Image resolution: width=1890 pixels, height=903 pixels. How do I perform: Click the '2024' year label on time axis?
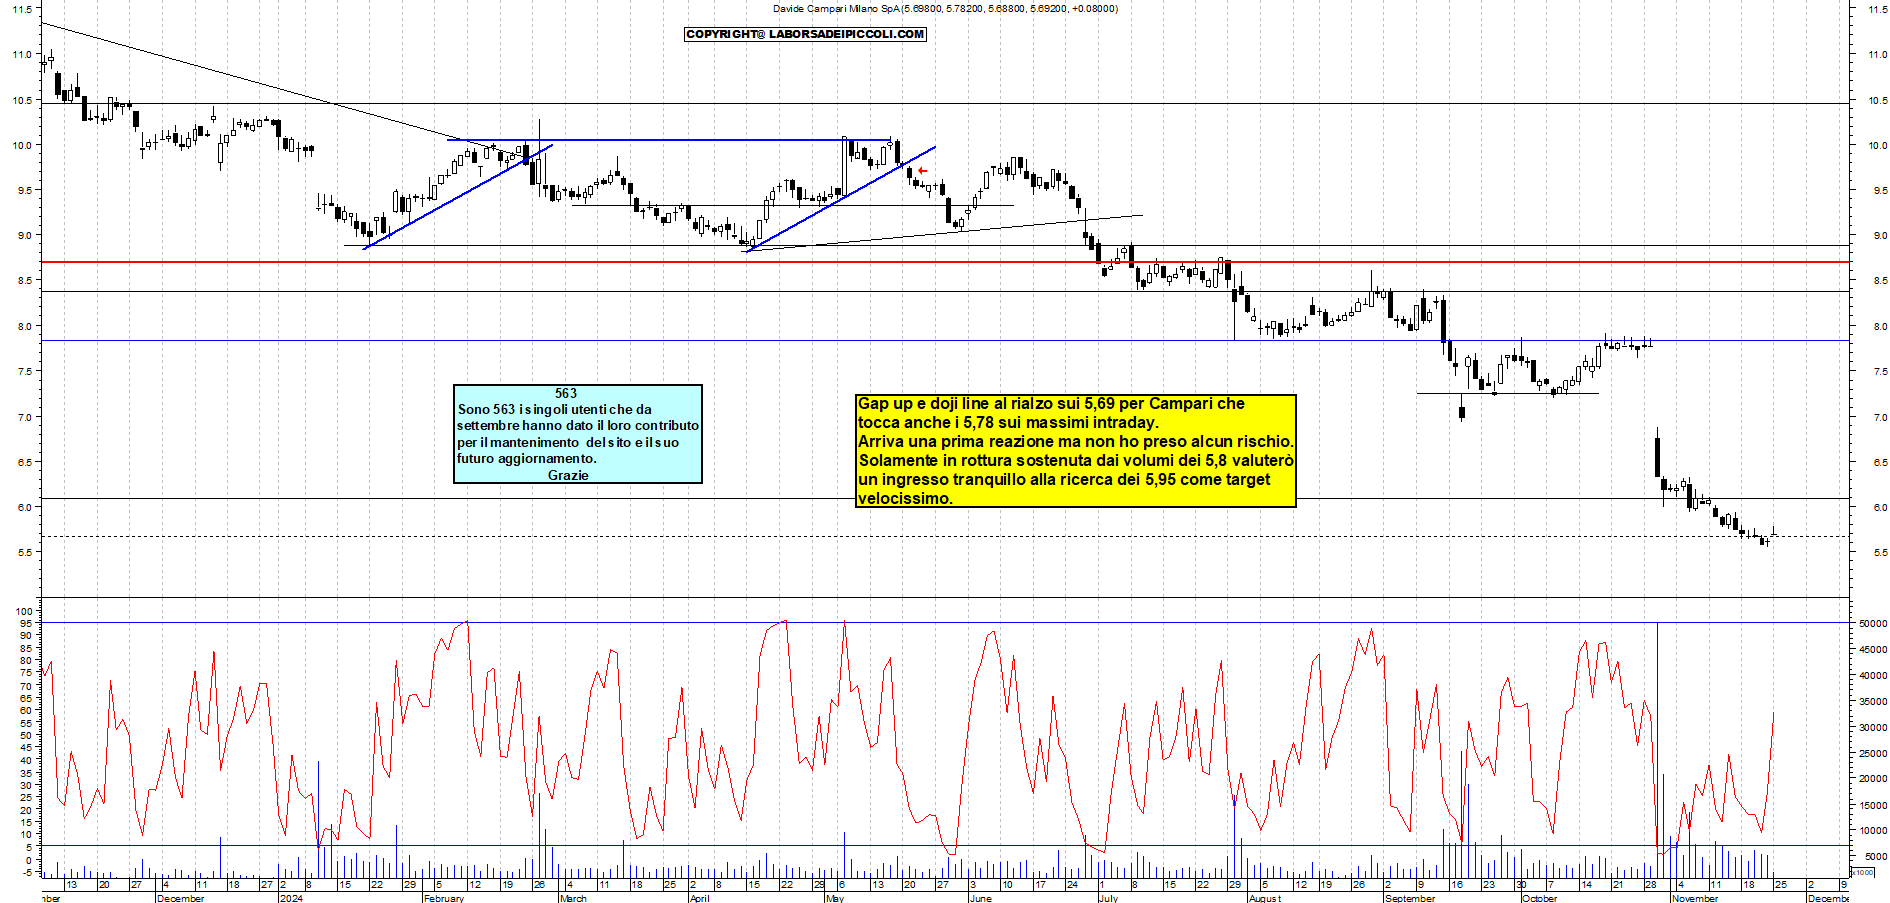291,898
